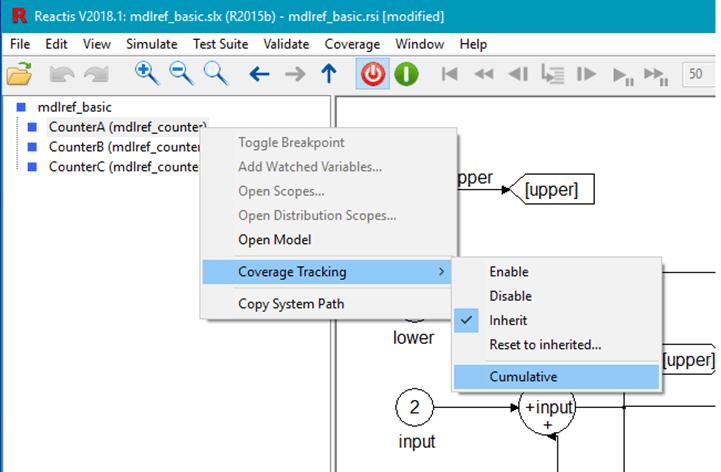
Task: Select the Cumulative submenu option
Action: pyautogui.click(x=556, y=377)
